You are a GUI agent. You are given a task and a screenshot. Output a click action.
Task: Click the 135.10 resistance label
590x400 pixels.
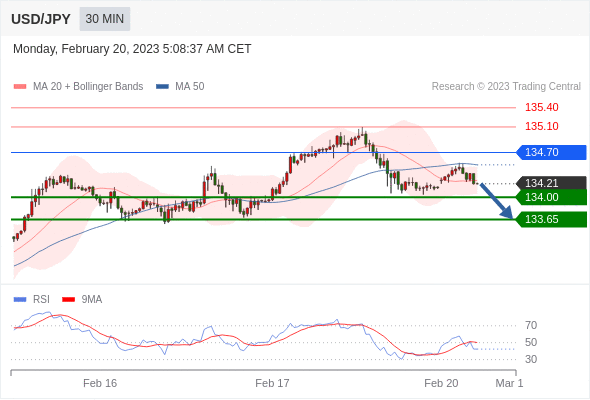click(x=541, y=126)
